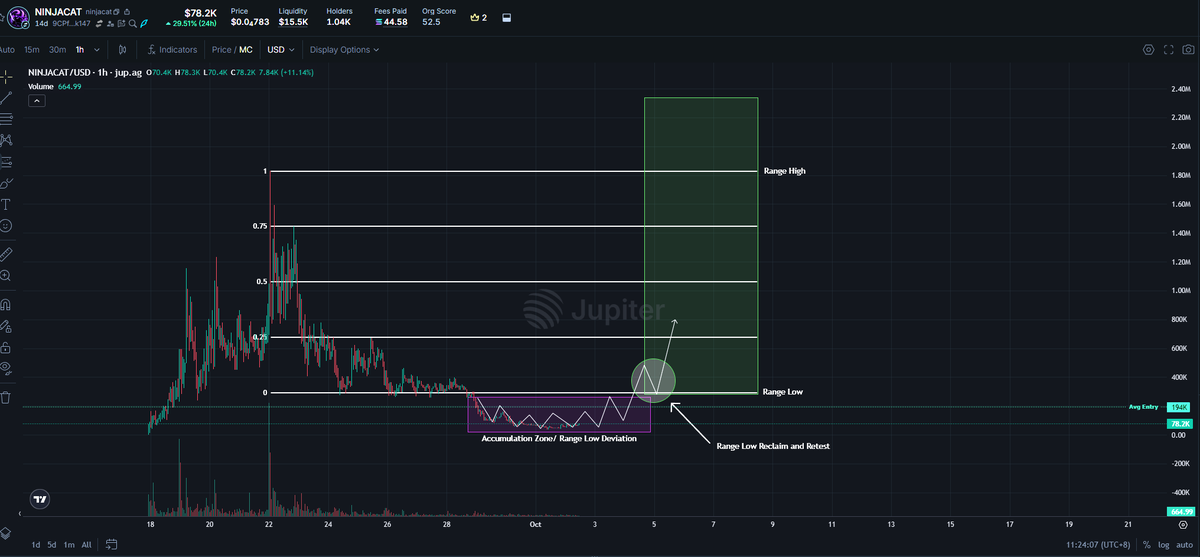
Task: Open the candlestick chart type selector
Action: tap(122, 49)
